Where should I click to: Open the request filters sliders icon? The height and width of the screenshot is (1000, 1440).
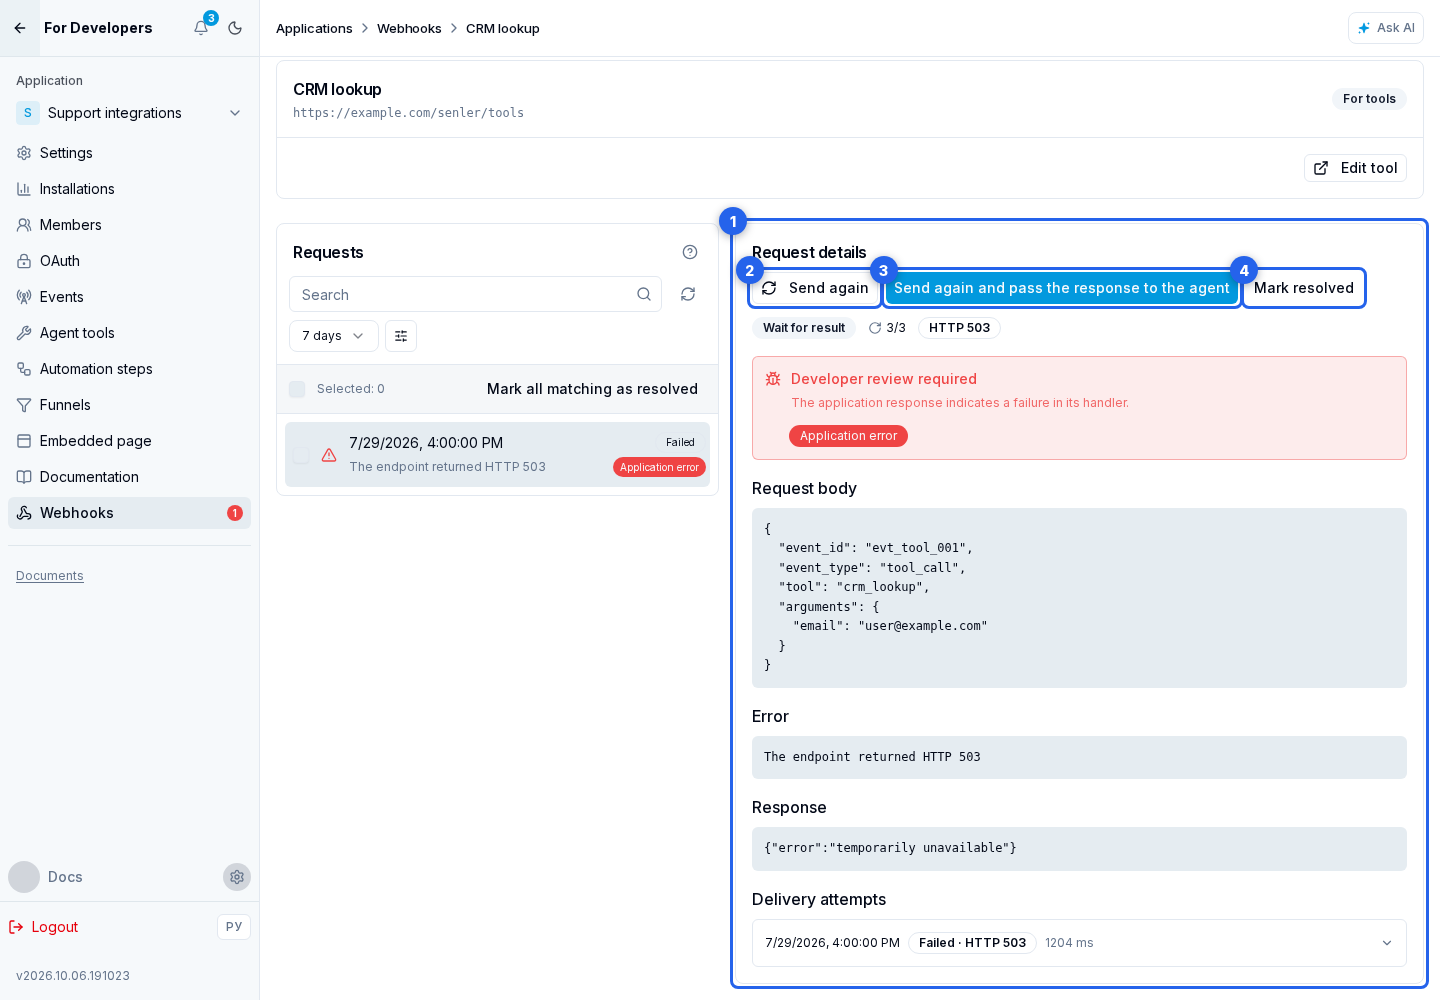(401, 336)
